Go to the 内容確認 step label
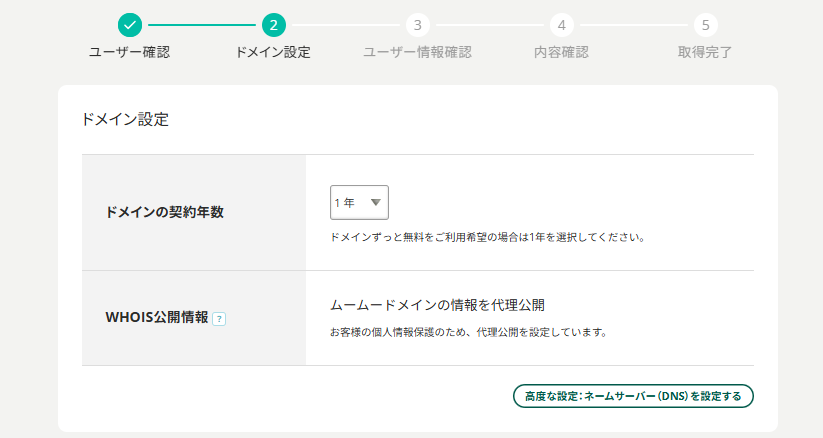The width and height of the screenshot is (823, 438). (561, 52)
